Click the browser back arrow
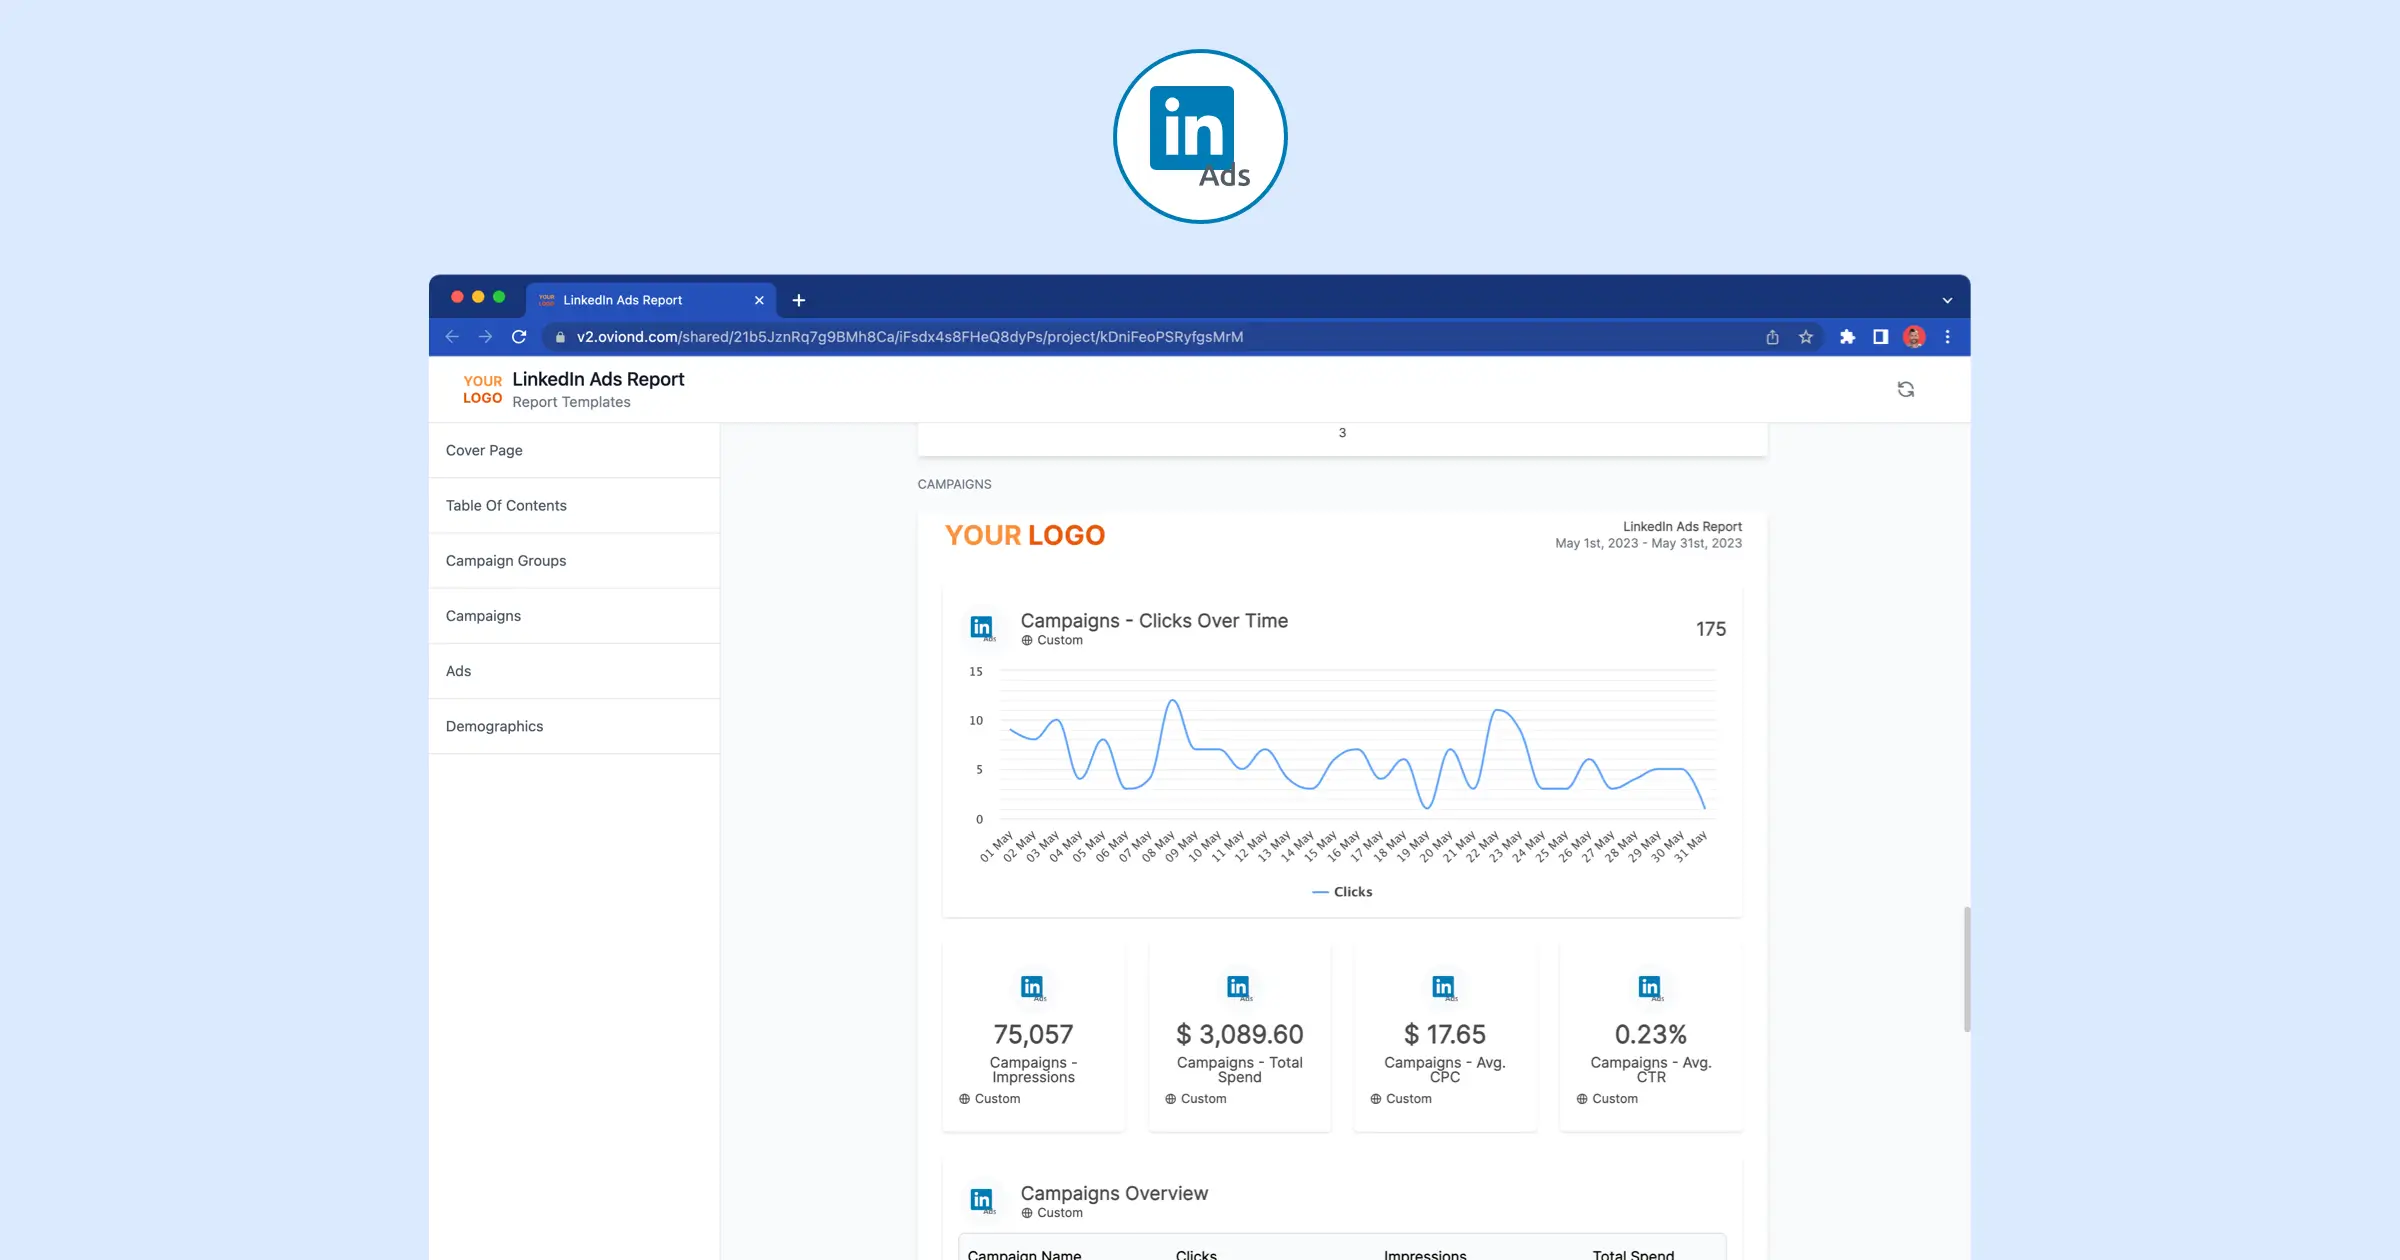This screenshot has width=2400, height=1260. point(452,337)
